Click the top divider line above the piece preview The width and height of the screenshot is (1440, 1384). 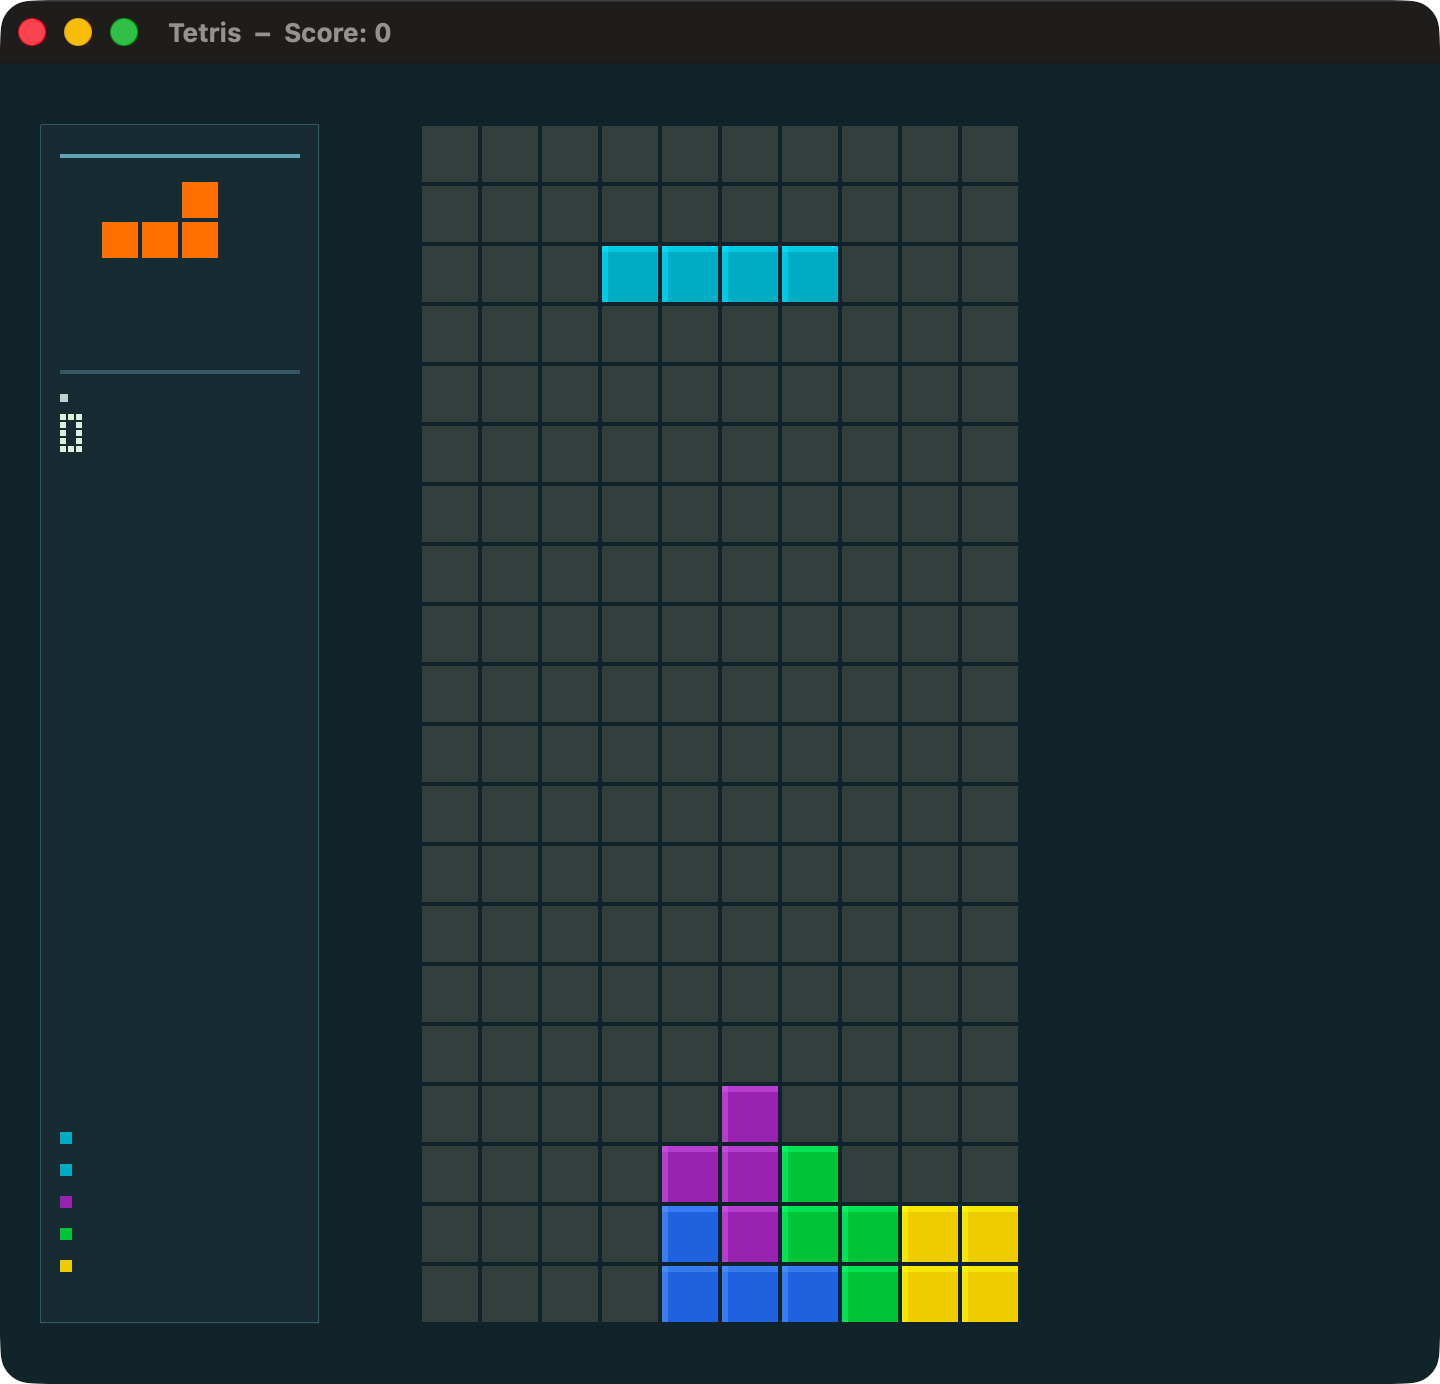point(180,157)
